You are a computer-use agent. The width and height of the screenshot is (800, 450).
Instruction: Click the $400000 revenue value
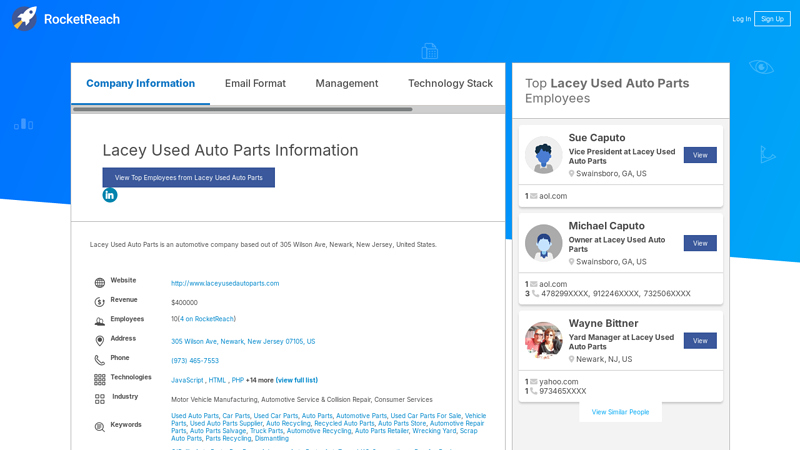(184, 303)
